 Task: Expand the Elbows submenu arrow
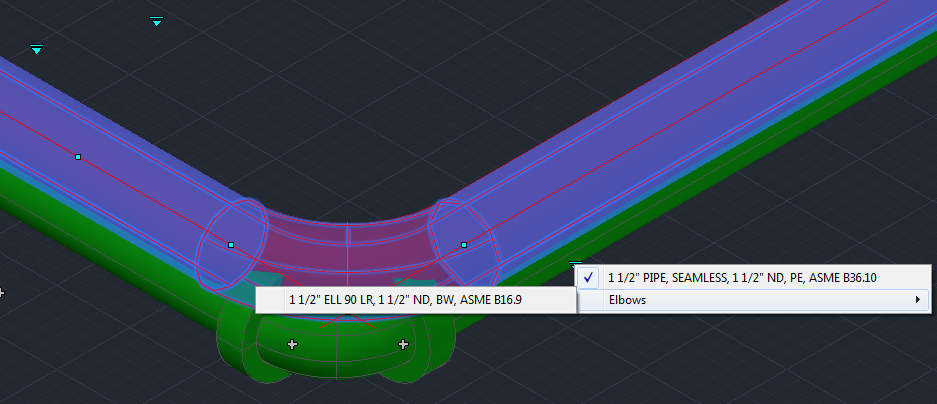point(918,300)
